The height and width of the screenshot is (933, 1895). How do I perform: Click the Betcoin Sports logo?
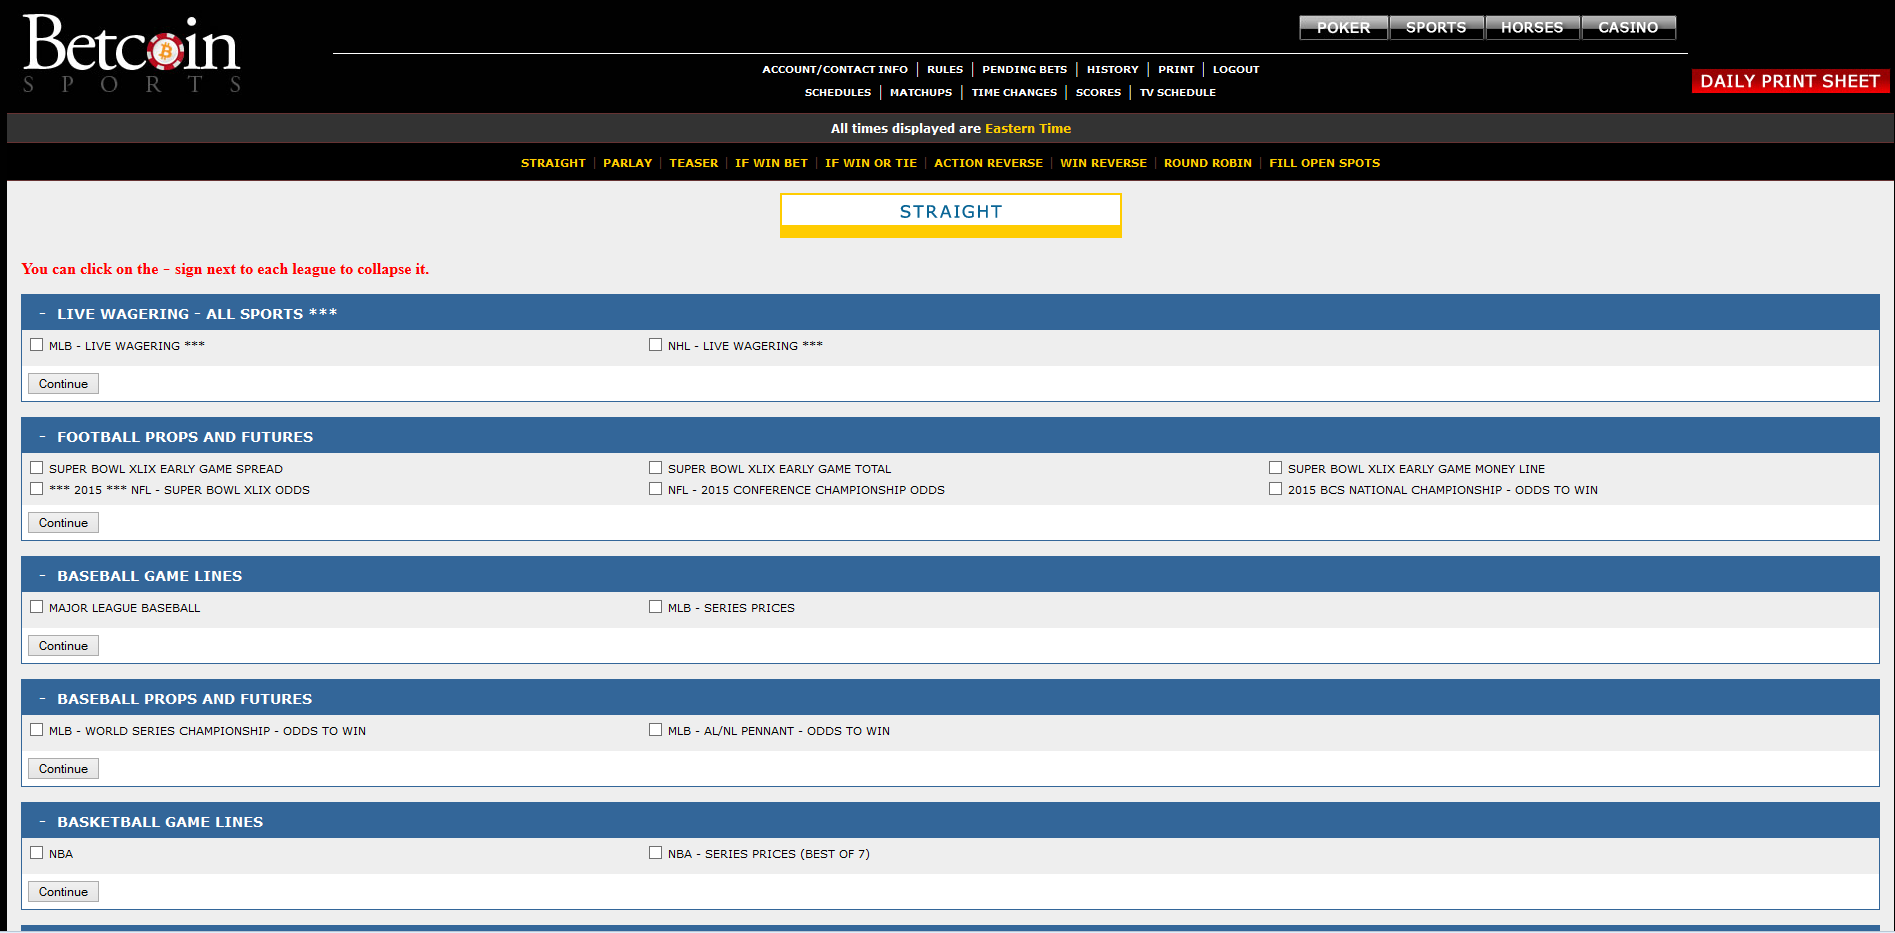[x=131, y=55]
